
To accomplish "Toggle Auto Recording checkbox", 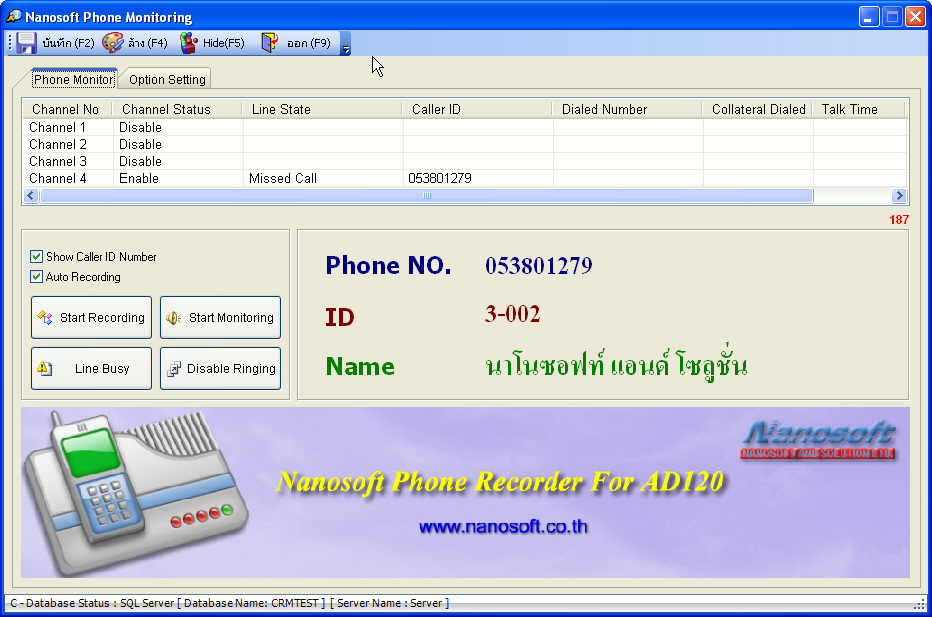I will click(x=36, y=277).
